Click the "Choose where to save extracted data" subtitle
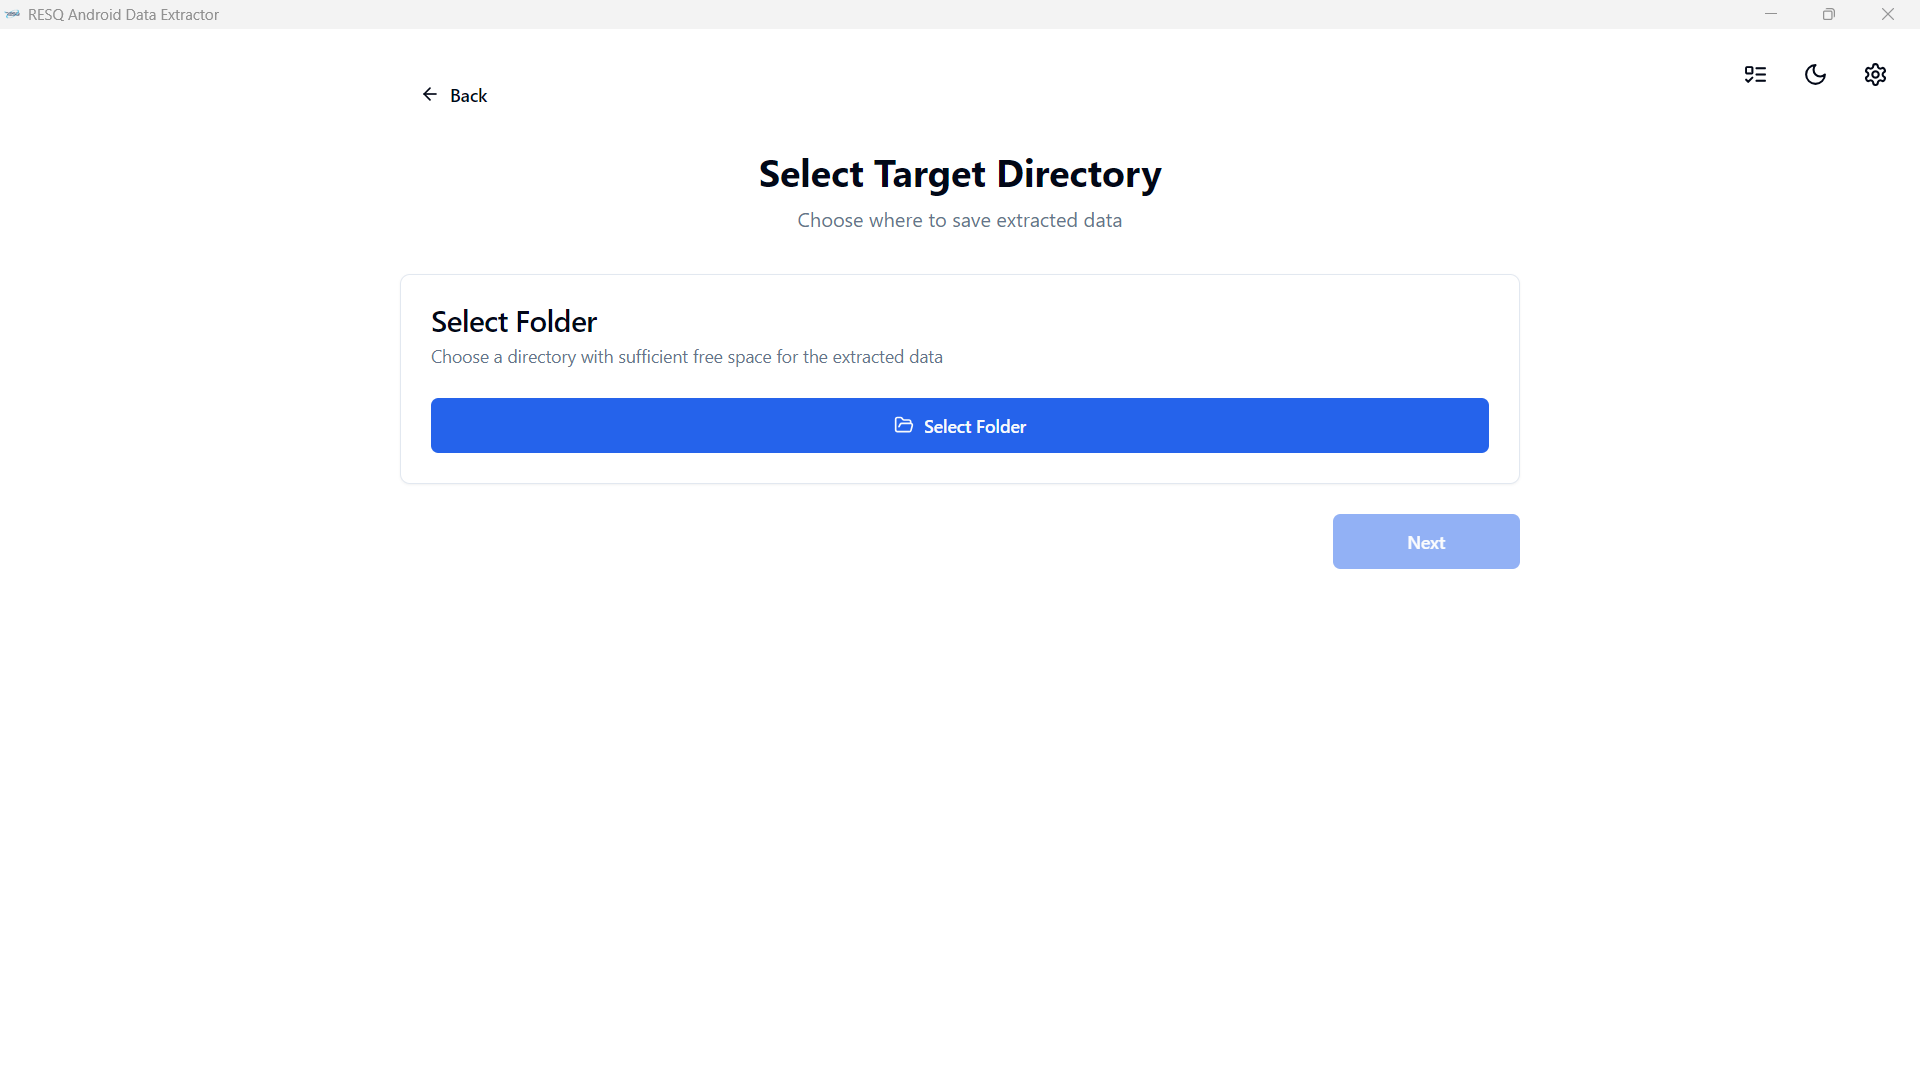Image resolution: width=1920 pixels, height=1080 pixels. pyautogui.click(x=960, y=220)
